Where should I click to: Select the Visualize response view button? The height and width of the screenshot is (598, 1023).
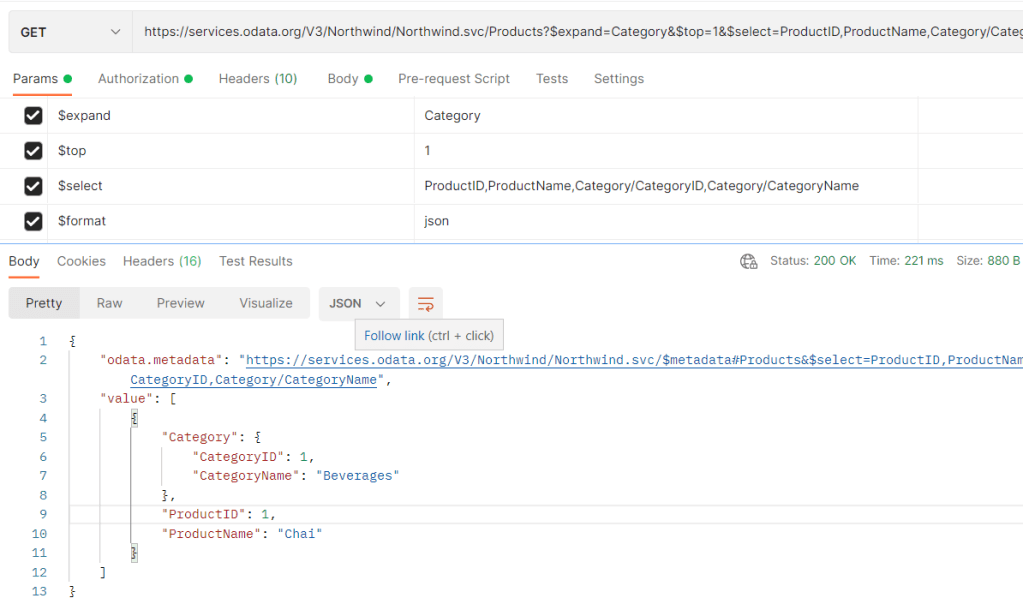266,304
